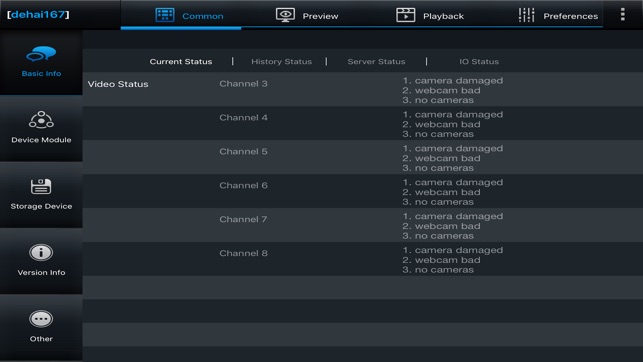Click Channel 3 'camera damaged' text
Viewport: 643px width, 362px height.
pos(453,81)
